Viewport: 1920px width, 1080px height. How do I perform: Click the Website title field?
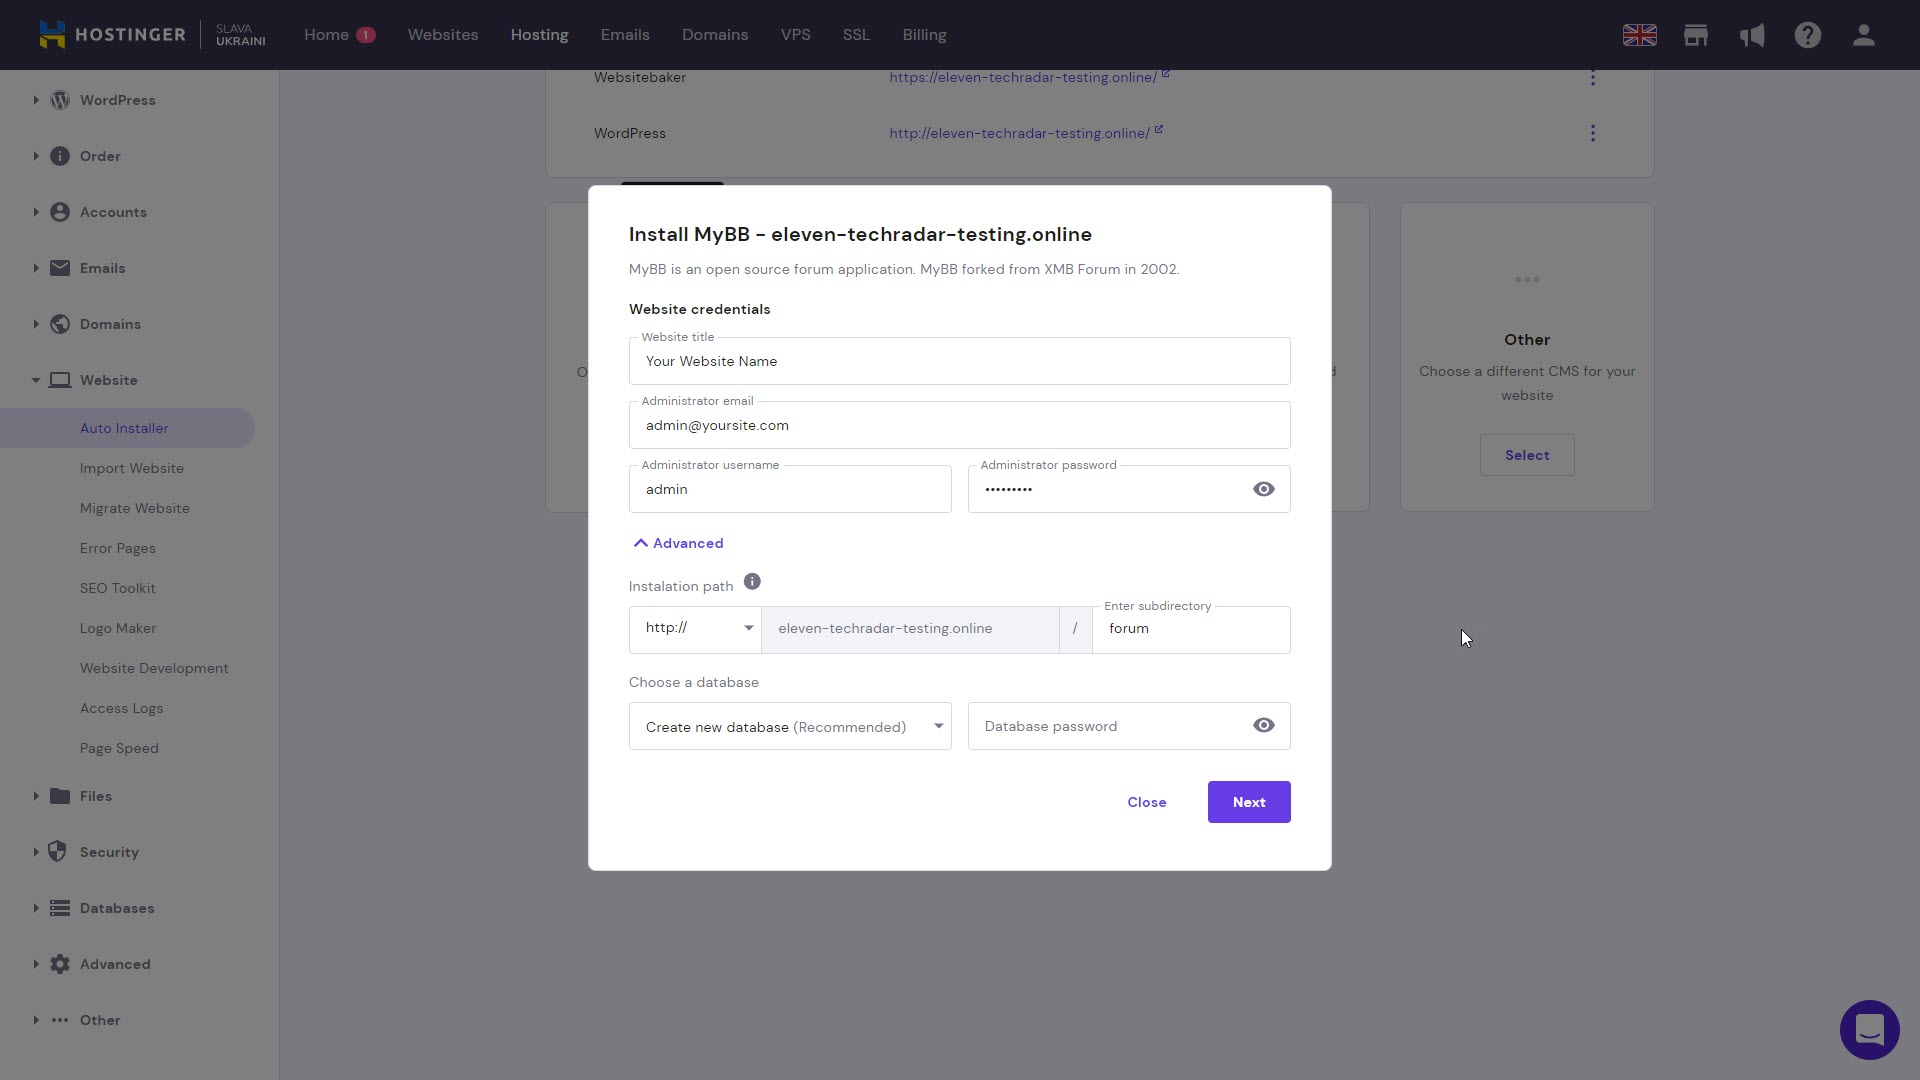click(x=960, y=361)
